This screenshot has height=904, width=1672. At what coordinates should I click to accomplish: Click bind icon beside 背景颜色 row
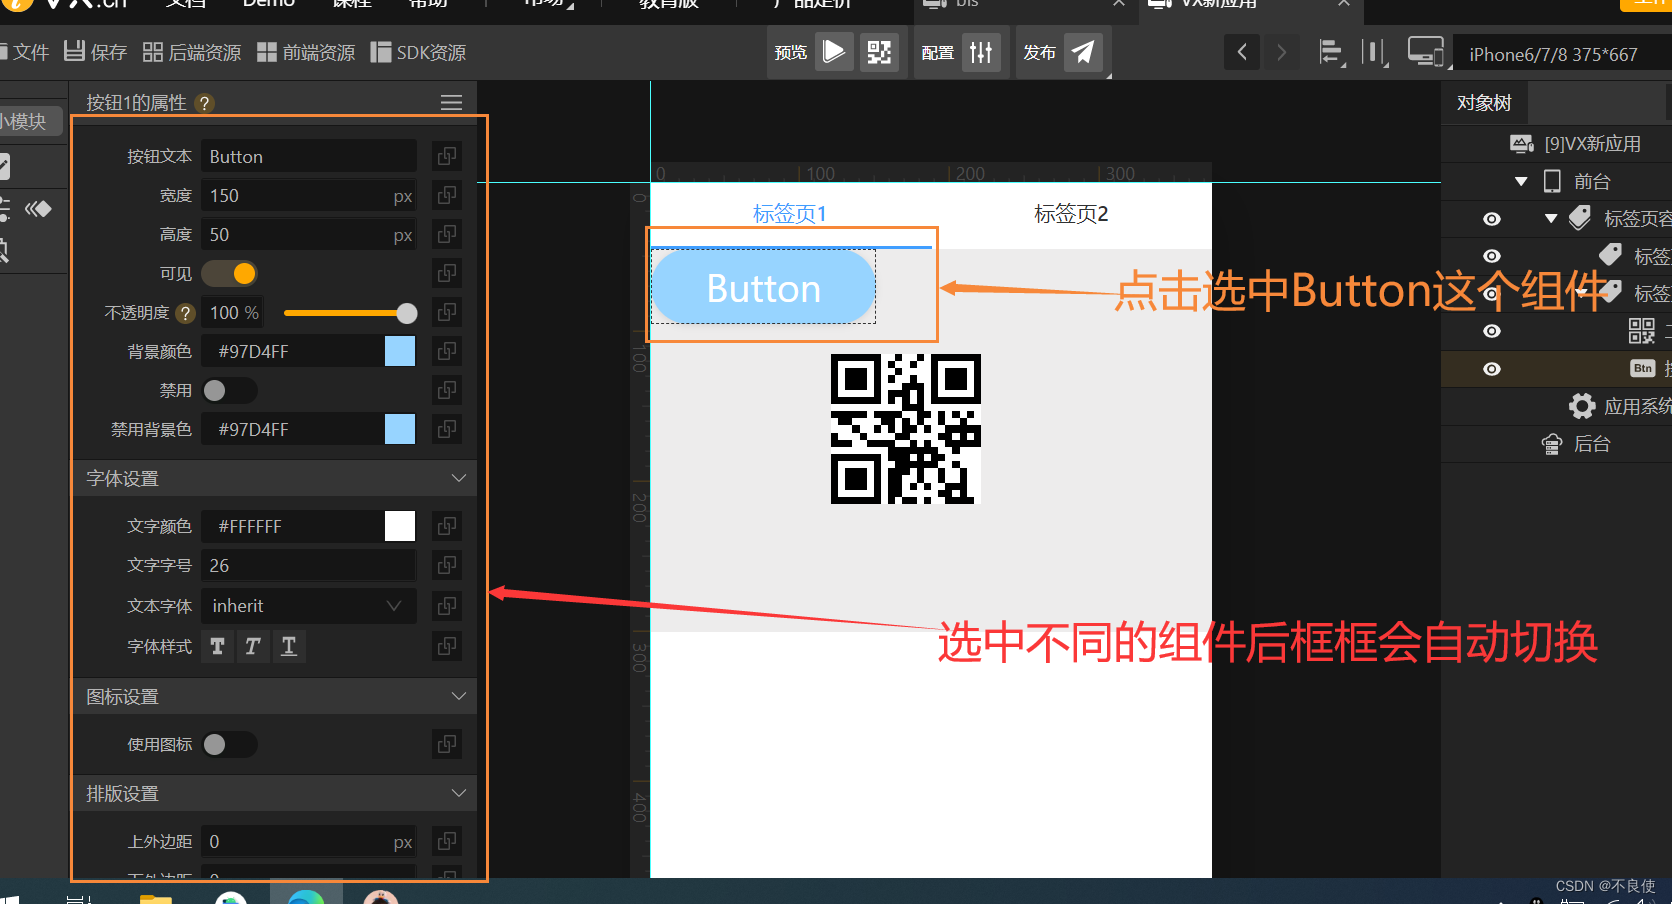point(447,351)
